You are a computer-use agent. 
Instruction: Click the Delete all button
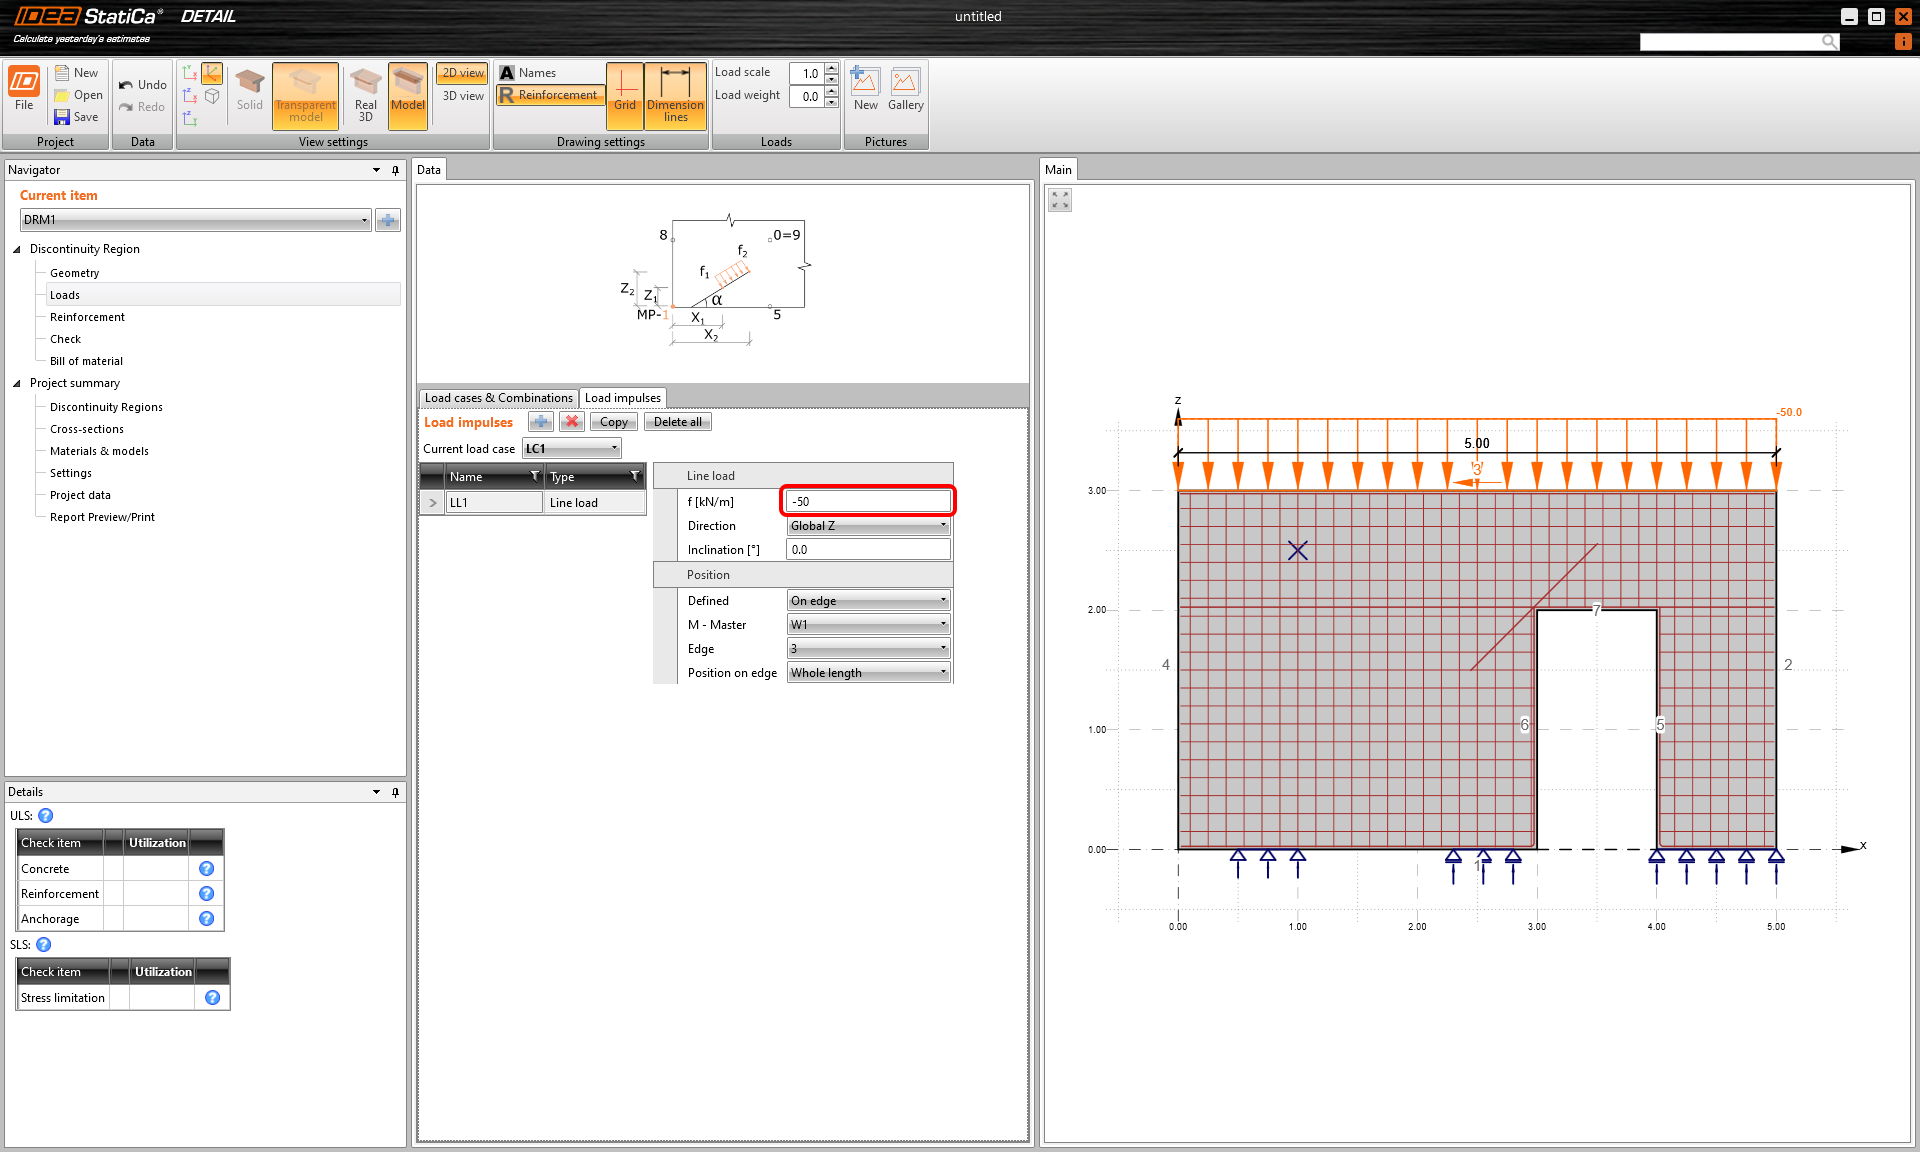pyautogui.click(x=677, y=422)
